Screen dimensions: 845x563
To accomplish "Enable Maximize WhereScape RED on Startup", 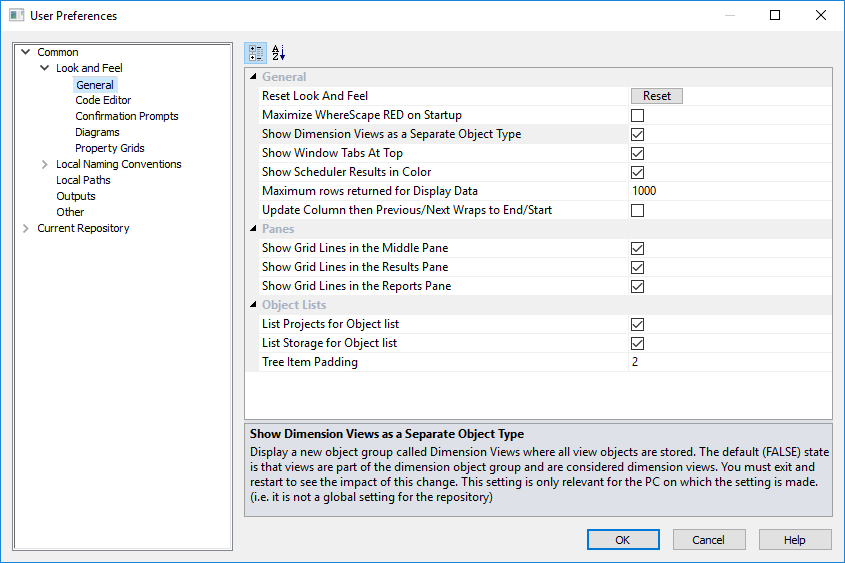I will click(x=637, y=115).
